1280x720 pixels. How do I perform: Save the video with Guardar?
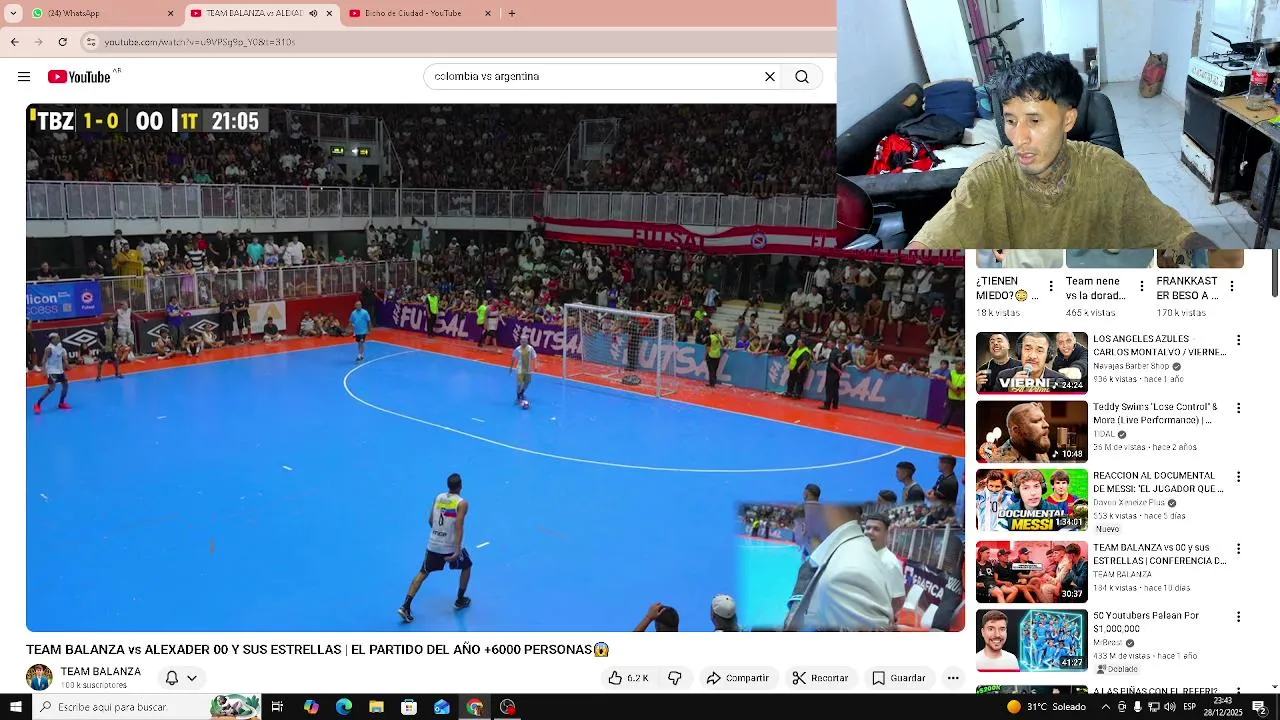click(898, 678)
